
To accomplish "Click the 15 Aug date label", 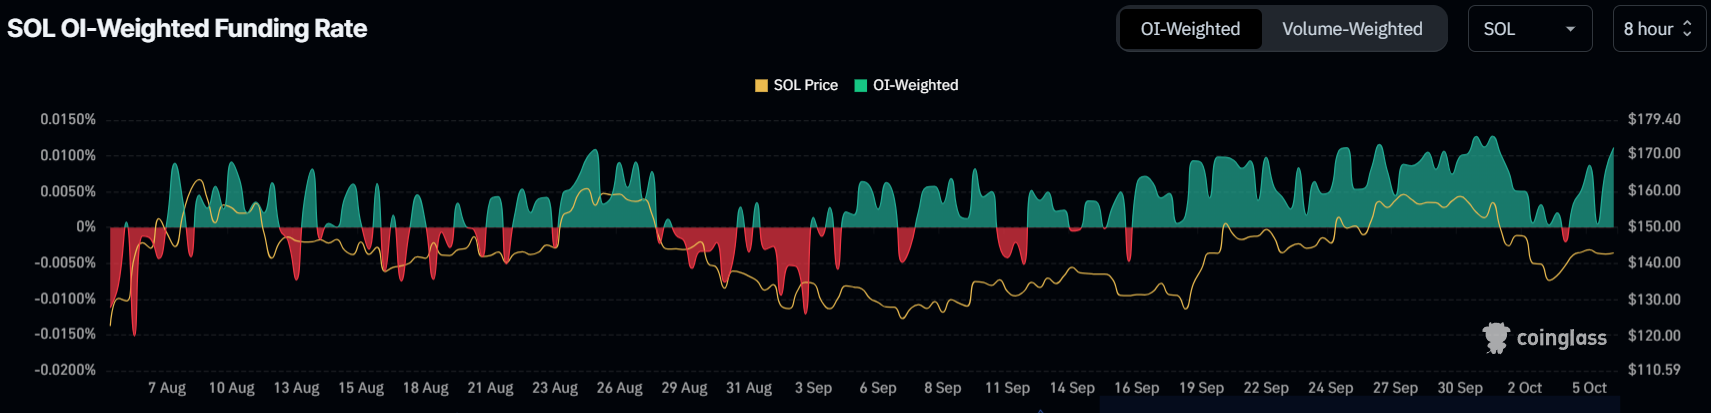I will click(361, 388).
